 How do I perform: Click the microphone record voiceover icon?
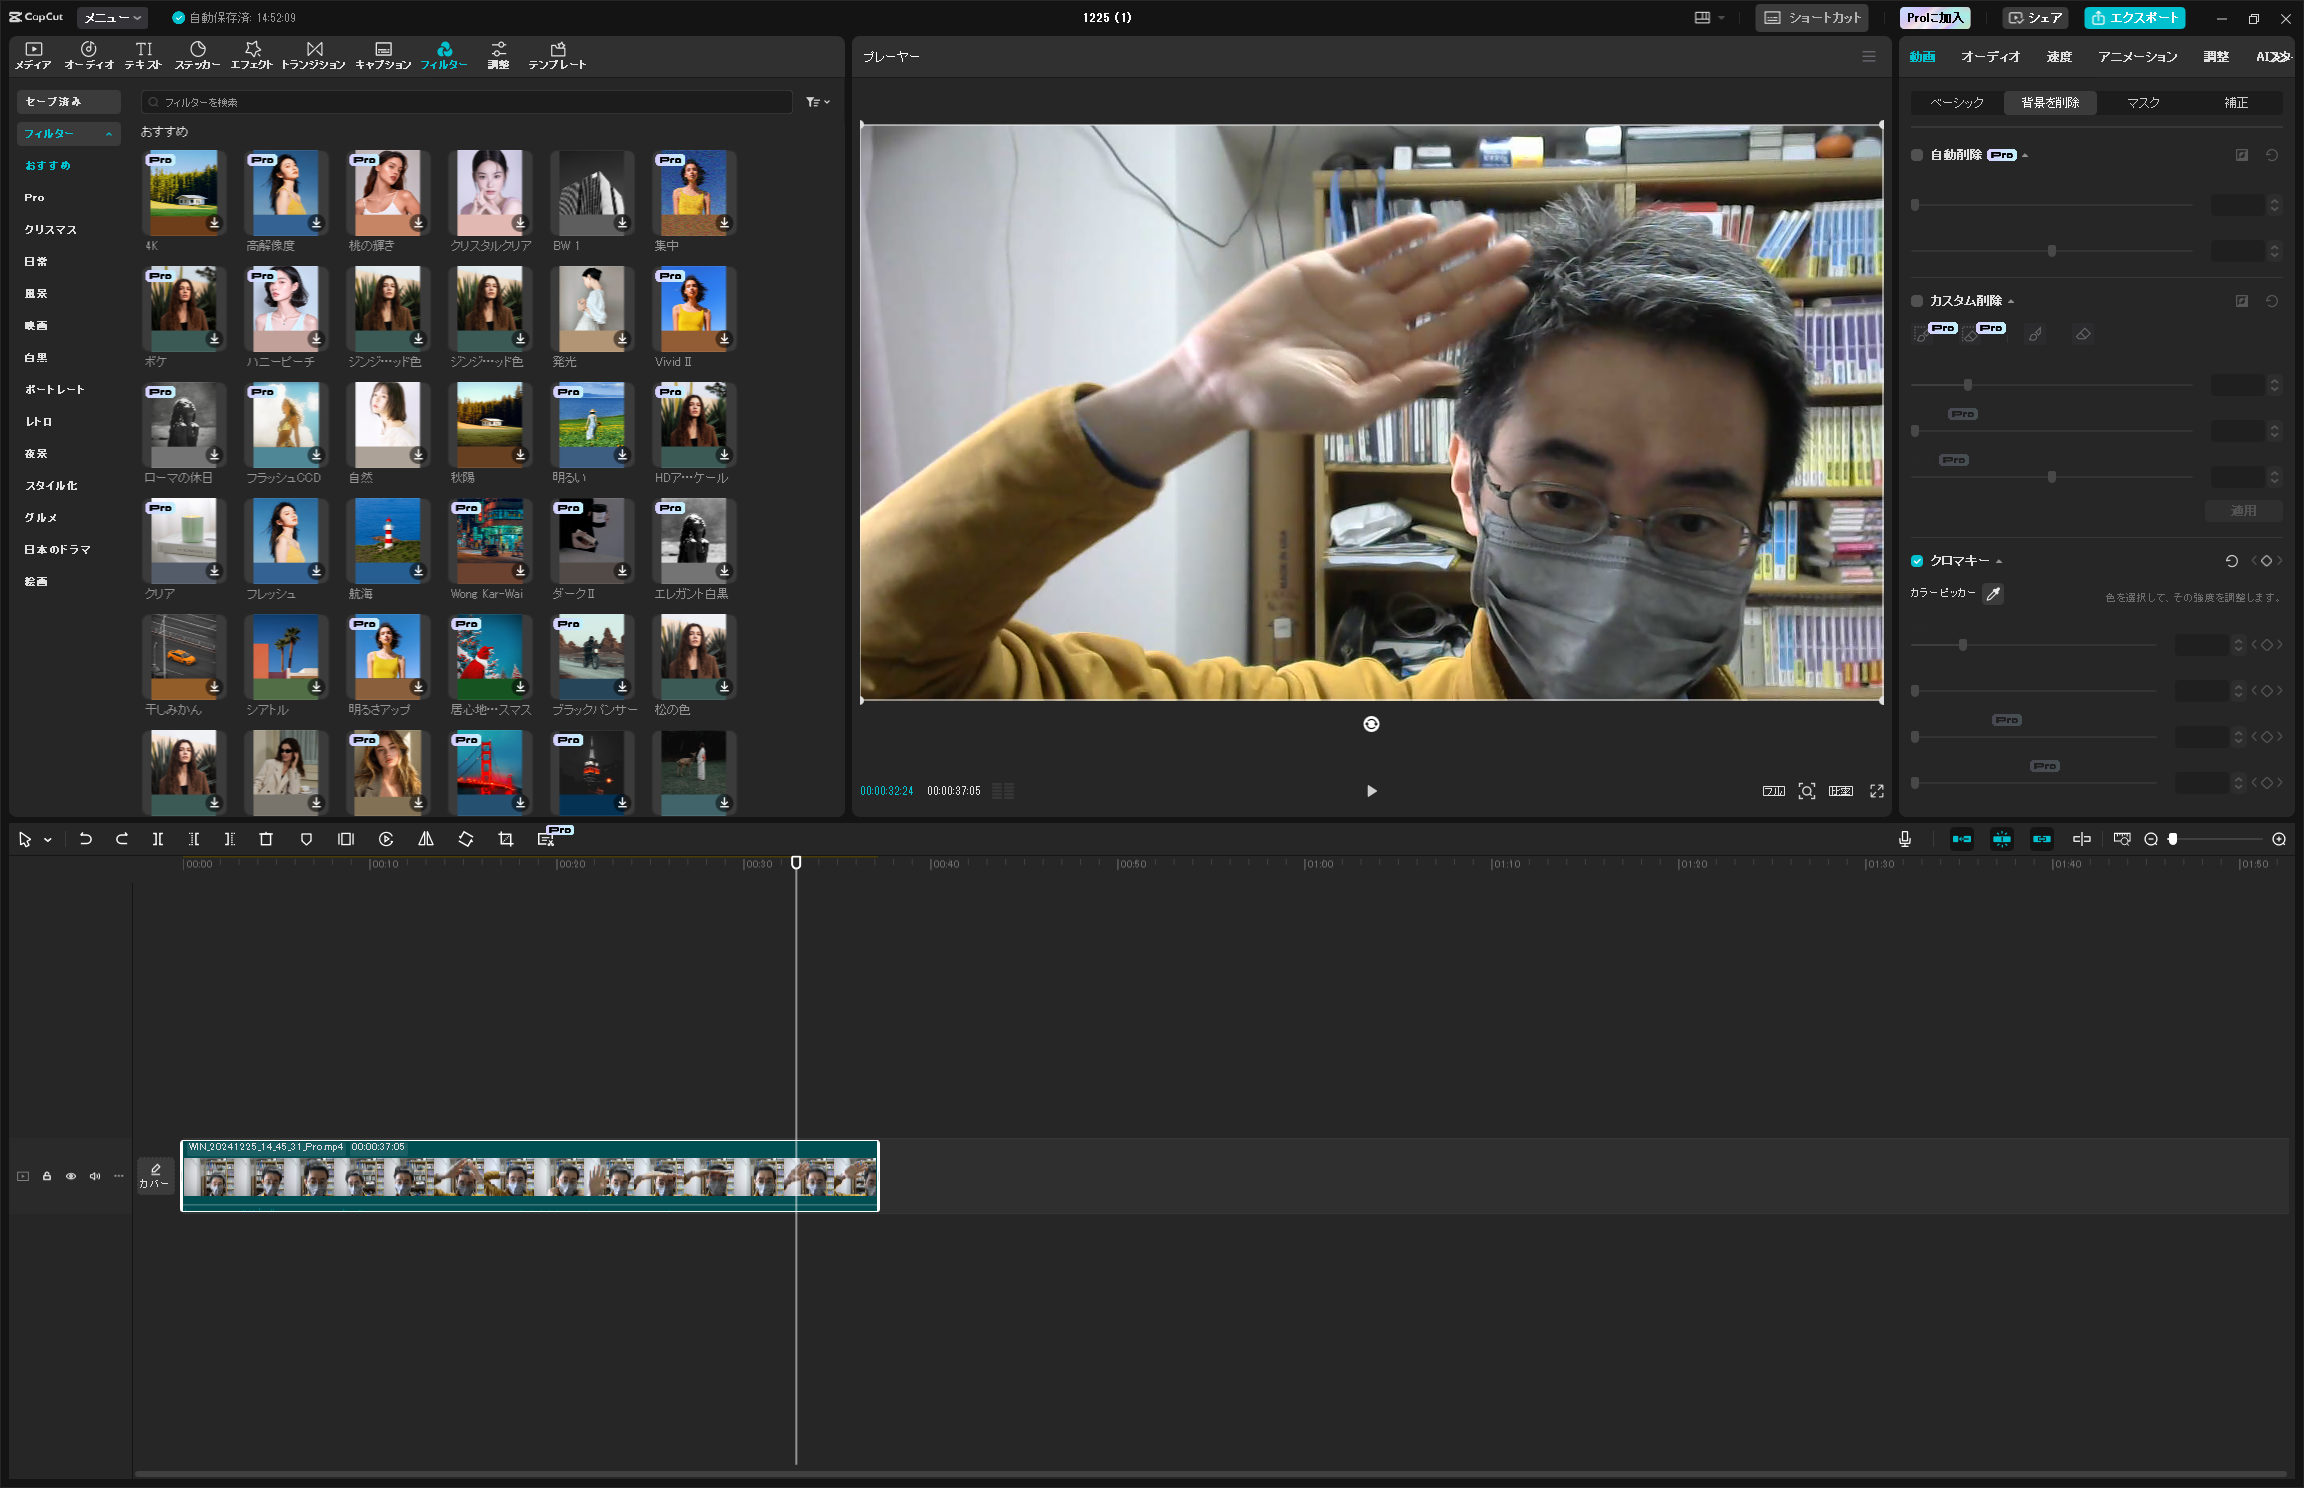pos(1905,839)
